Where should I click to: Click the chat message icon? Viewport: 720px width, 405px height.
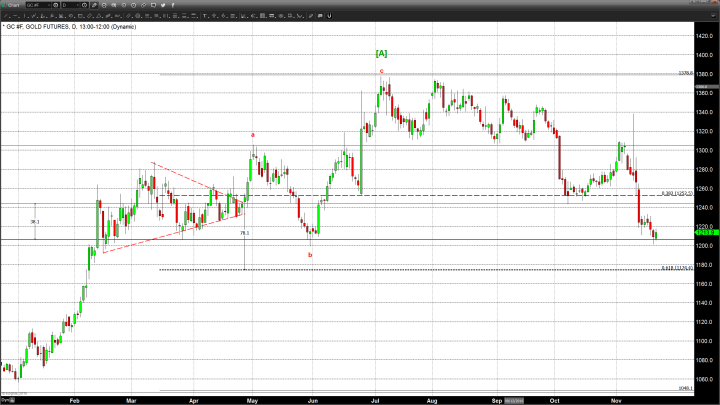tap(153, 5)
